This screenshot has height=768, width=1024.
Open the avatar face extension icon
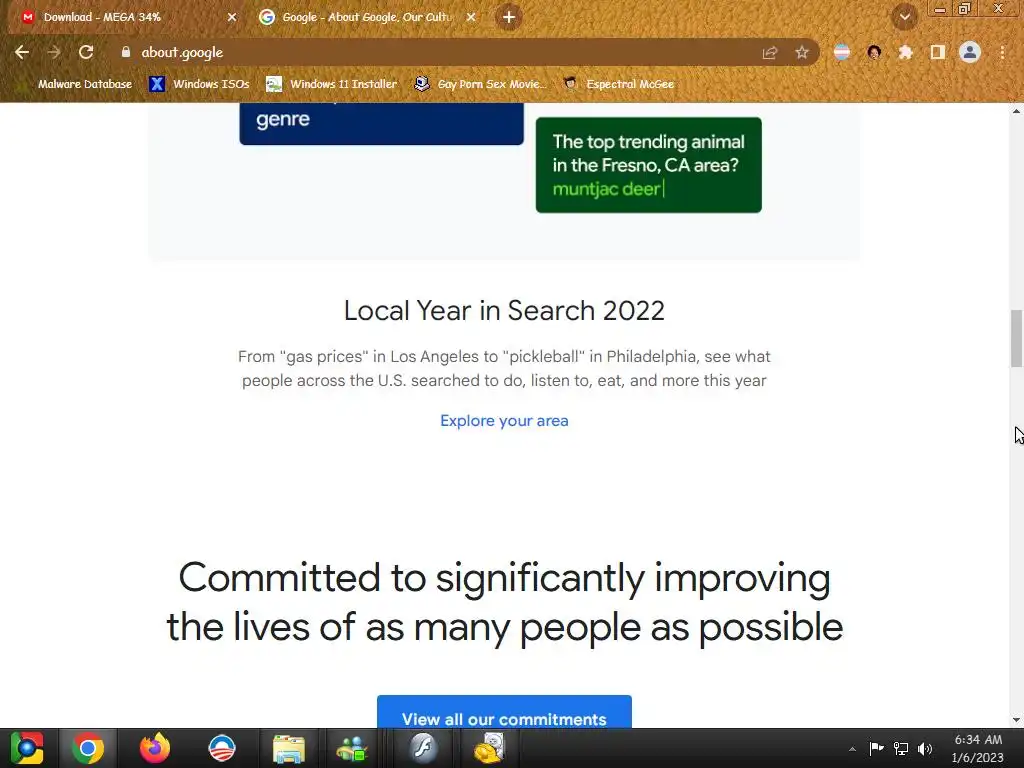point(874,52)
